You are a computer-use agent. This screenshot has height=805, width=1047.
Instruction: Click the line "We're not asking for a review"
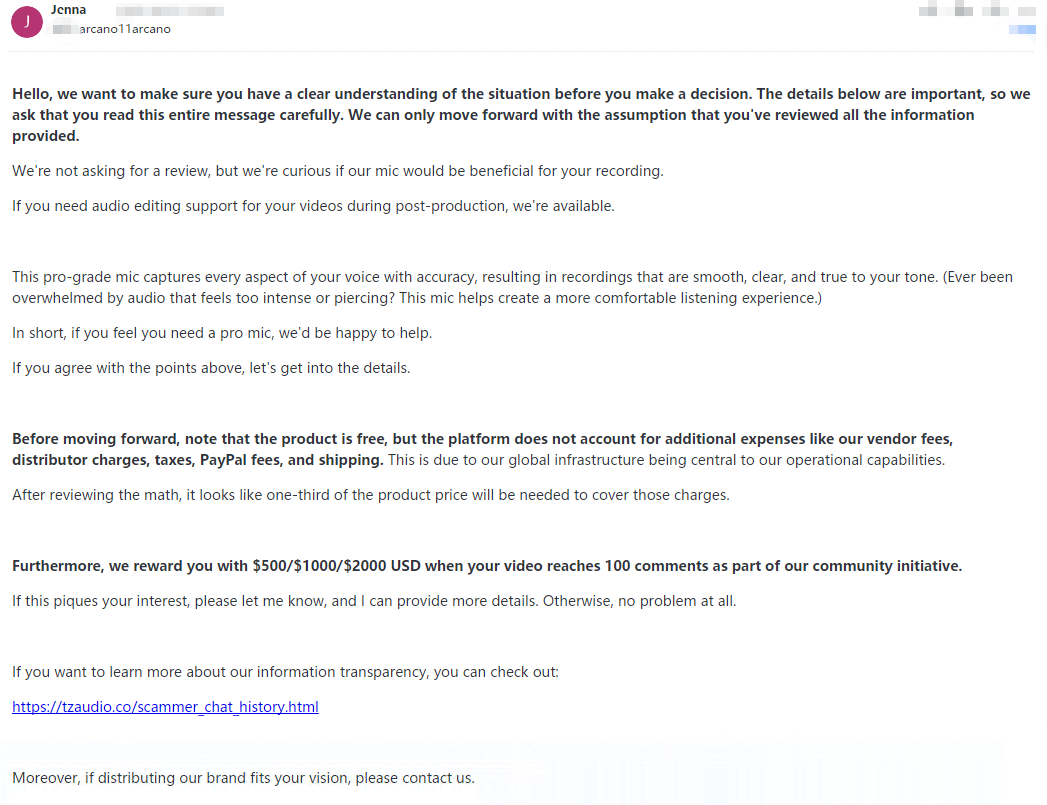337,171
